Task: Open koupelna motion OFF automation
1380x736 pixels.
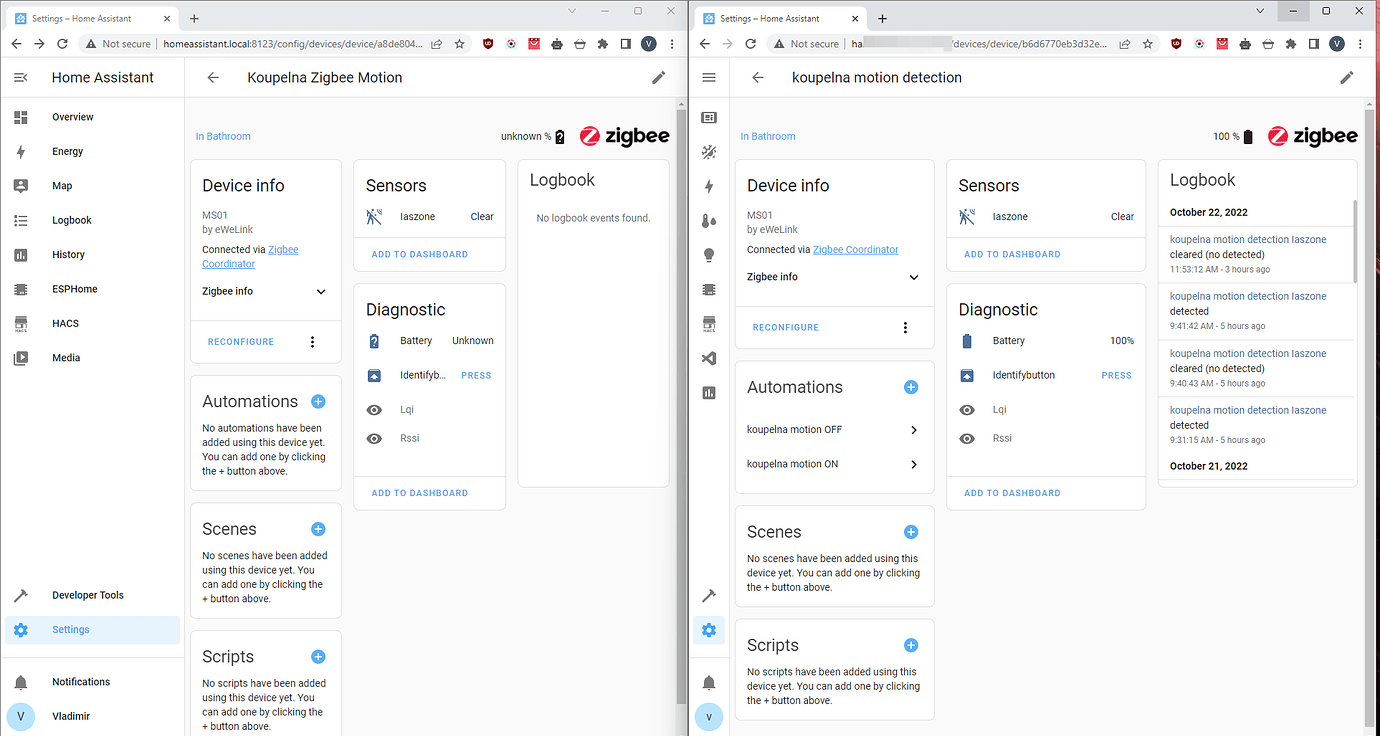Action: coord(834,430)
